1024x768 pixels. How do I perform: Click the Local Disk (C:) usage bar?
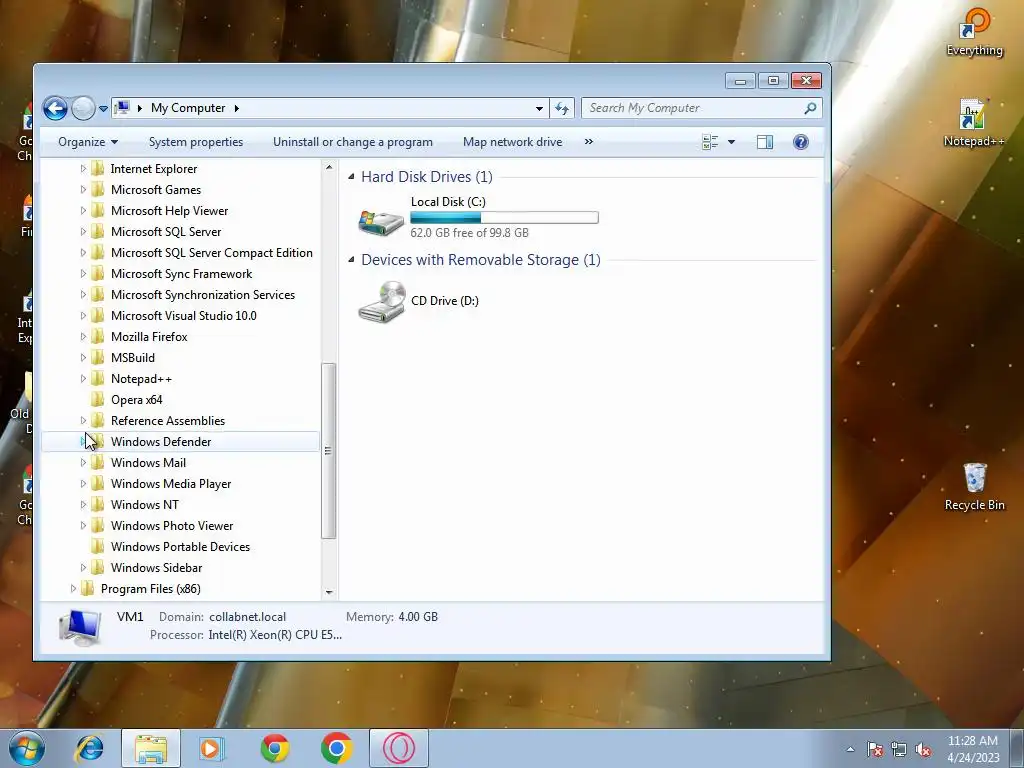504,217
